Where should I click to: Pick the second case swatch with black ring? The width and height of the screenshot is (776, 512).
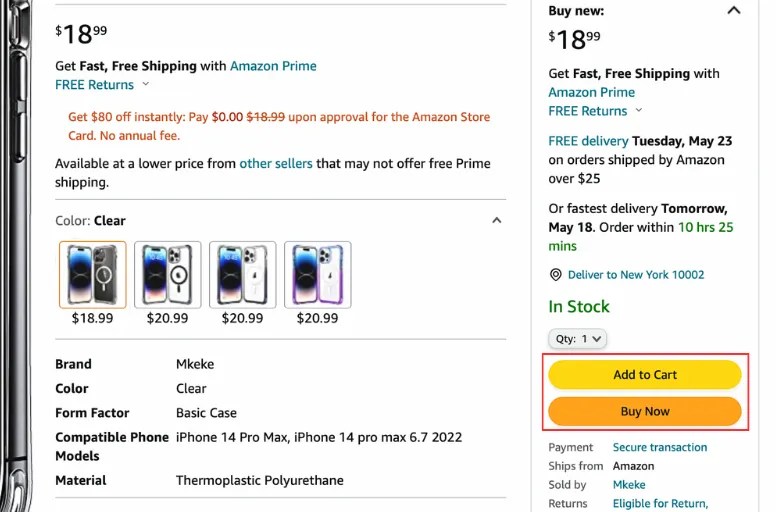click(168, 274)
